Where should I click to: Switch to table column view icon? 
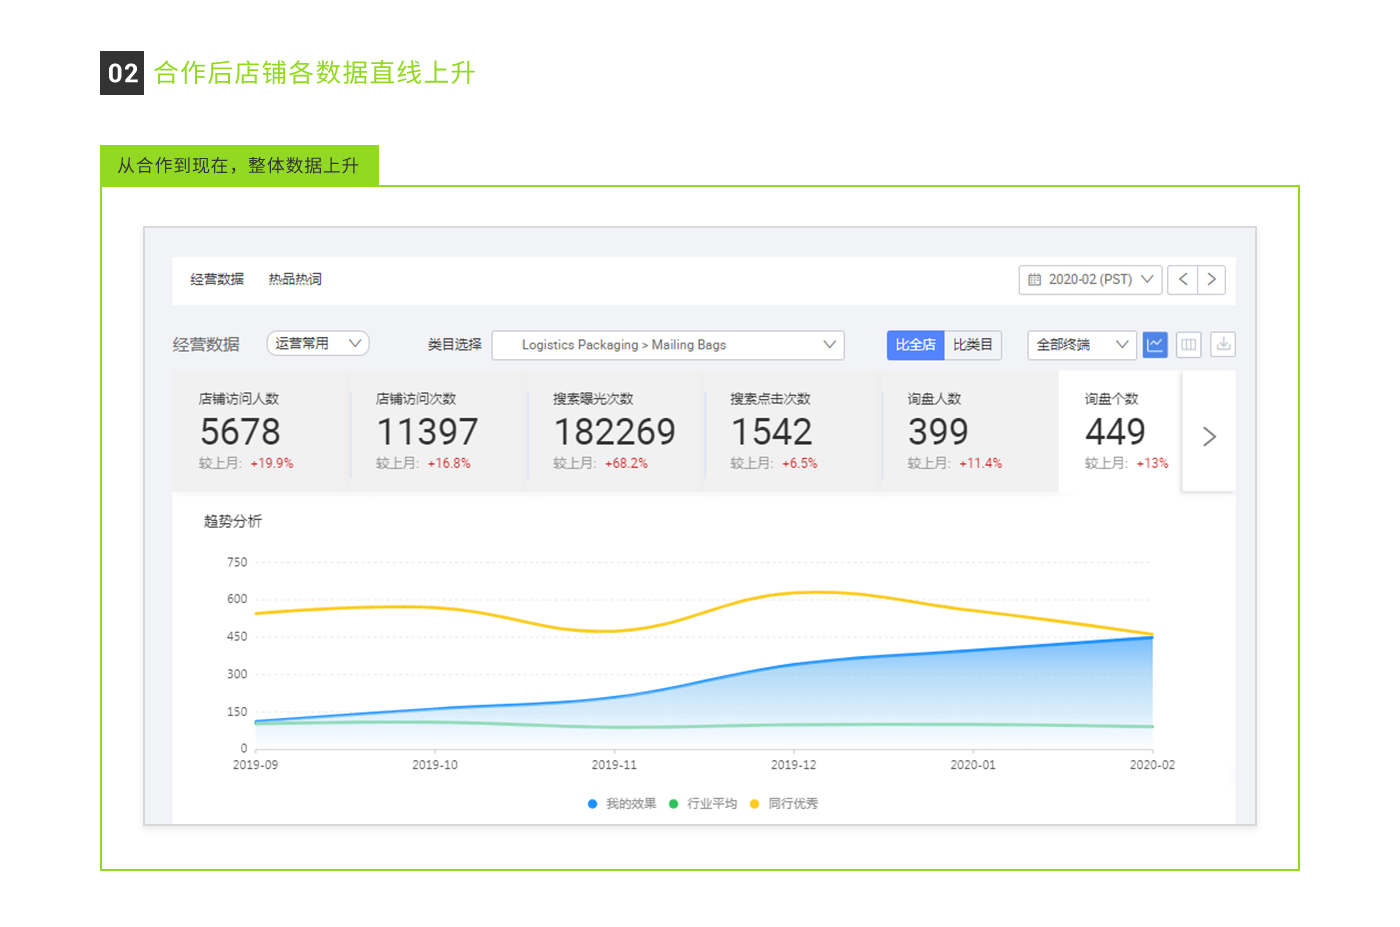pos(1189,345)
